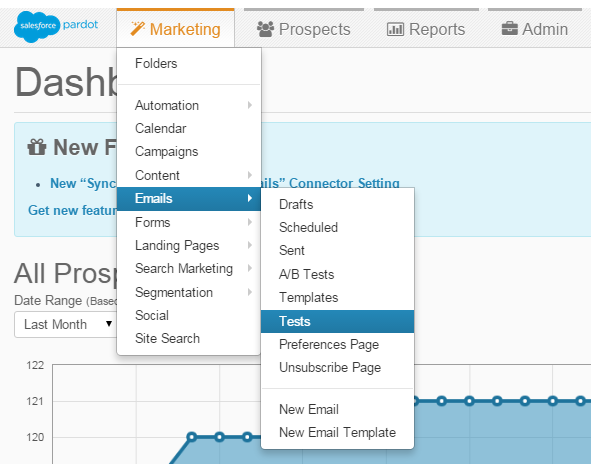Image resolution: width=591 pixels, height=464 pixels.
Task: Select Tests in the Emails submenu
Action: 337,321
